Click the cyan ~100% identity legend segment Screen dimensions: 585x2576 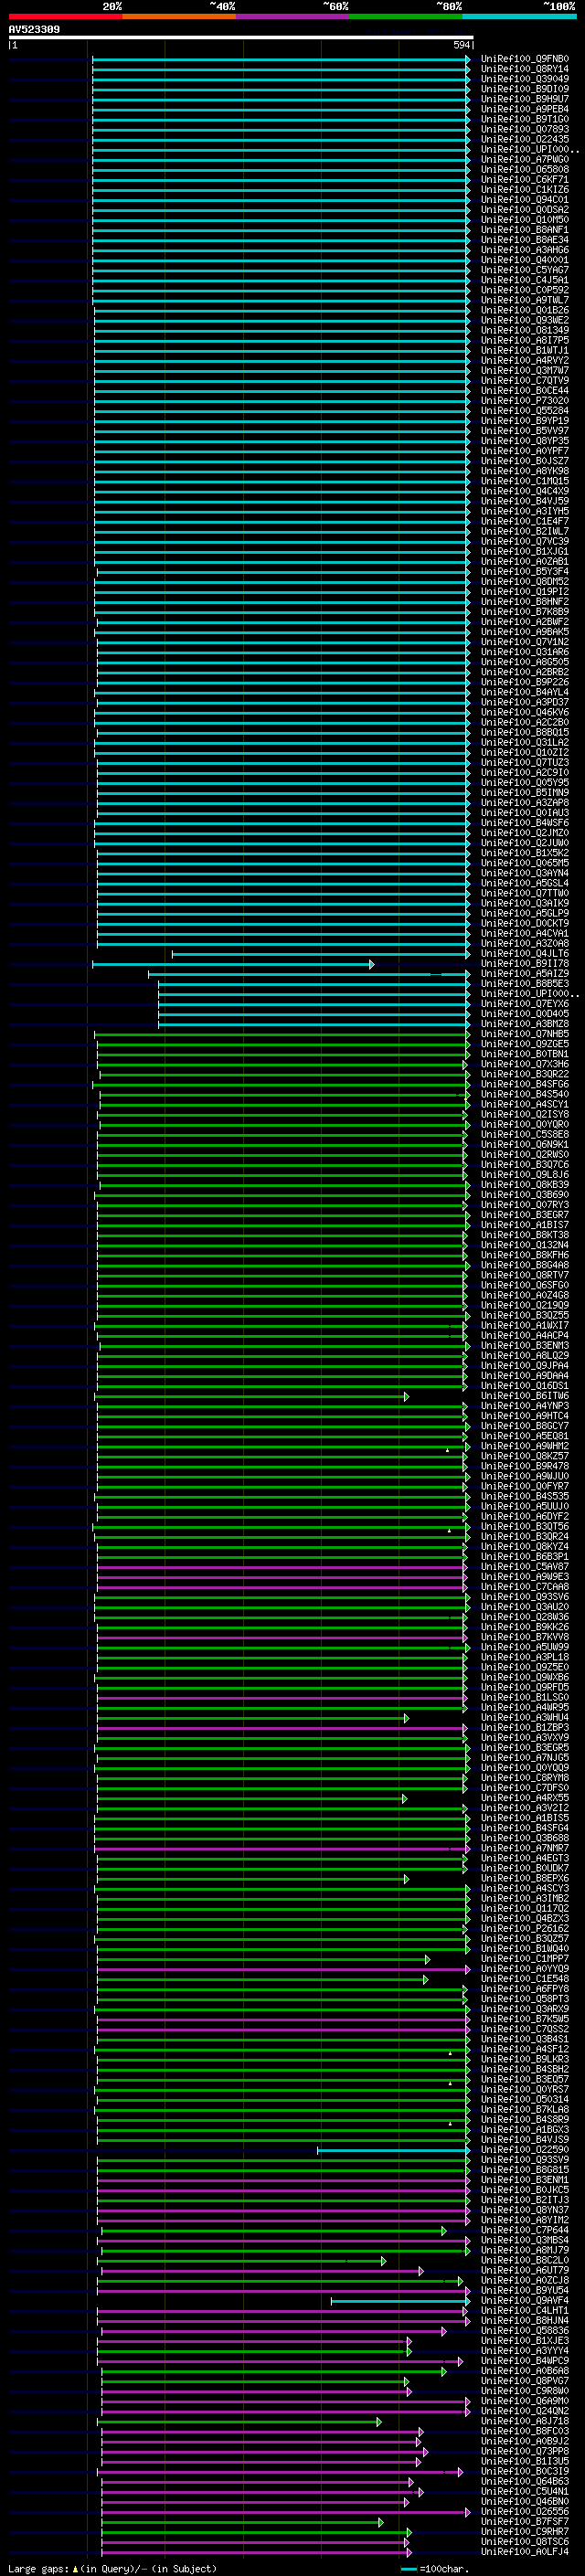click(x=519, y=16)
